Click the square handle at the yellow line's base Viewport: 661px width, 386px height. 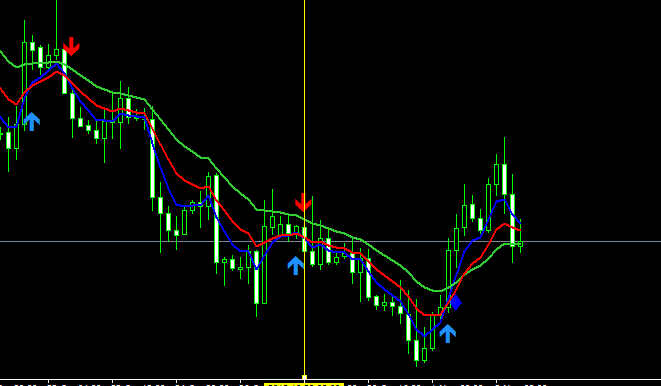[x=304, y=377]
